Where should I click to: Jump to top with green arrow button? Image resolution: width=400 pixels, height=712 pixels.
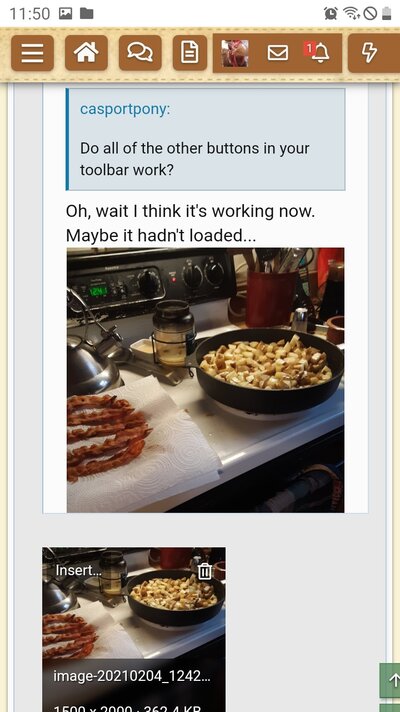click(x=391, y=680)
